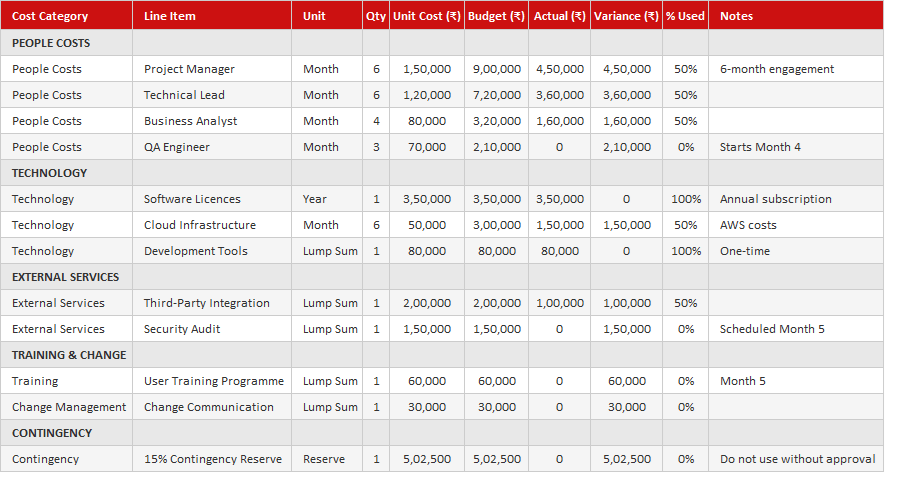
Task: Select the 'Change Management' category cell
Action: coord(69,407)
